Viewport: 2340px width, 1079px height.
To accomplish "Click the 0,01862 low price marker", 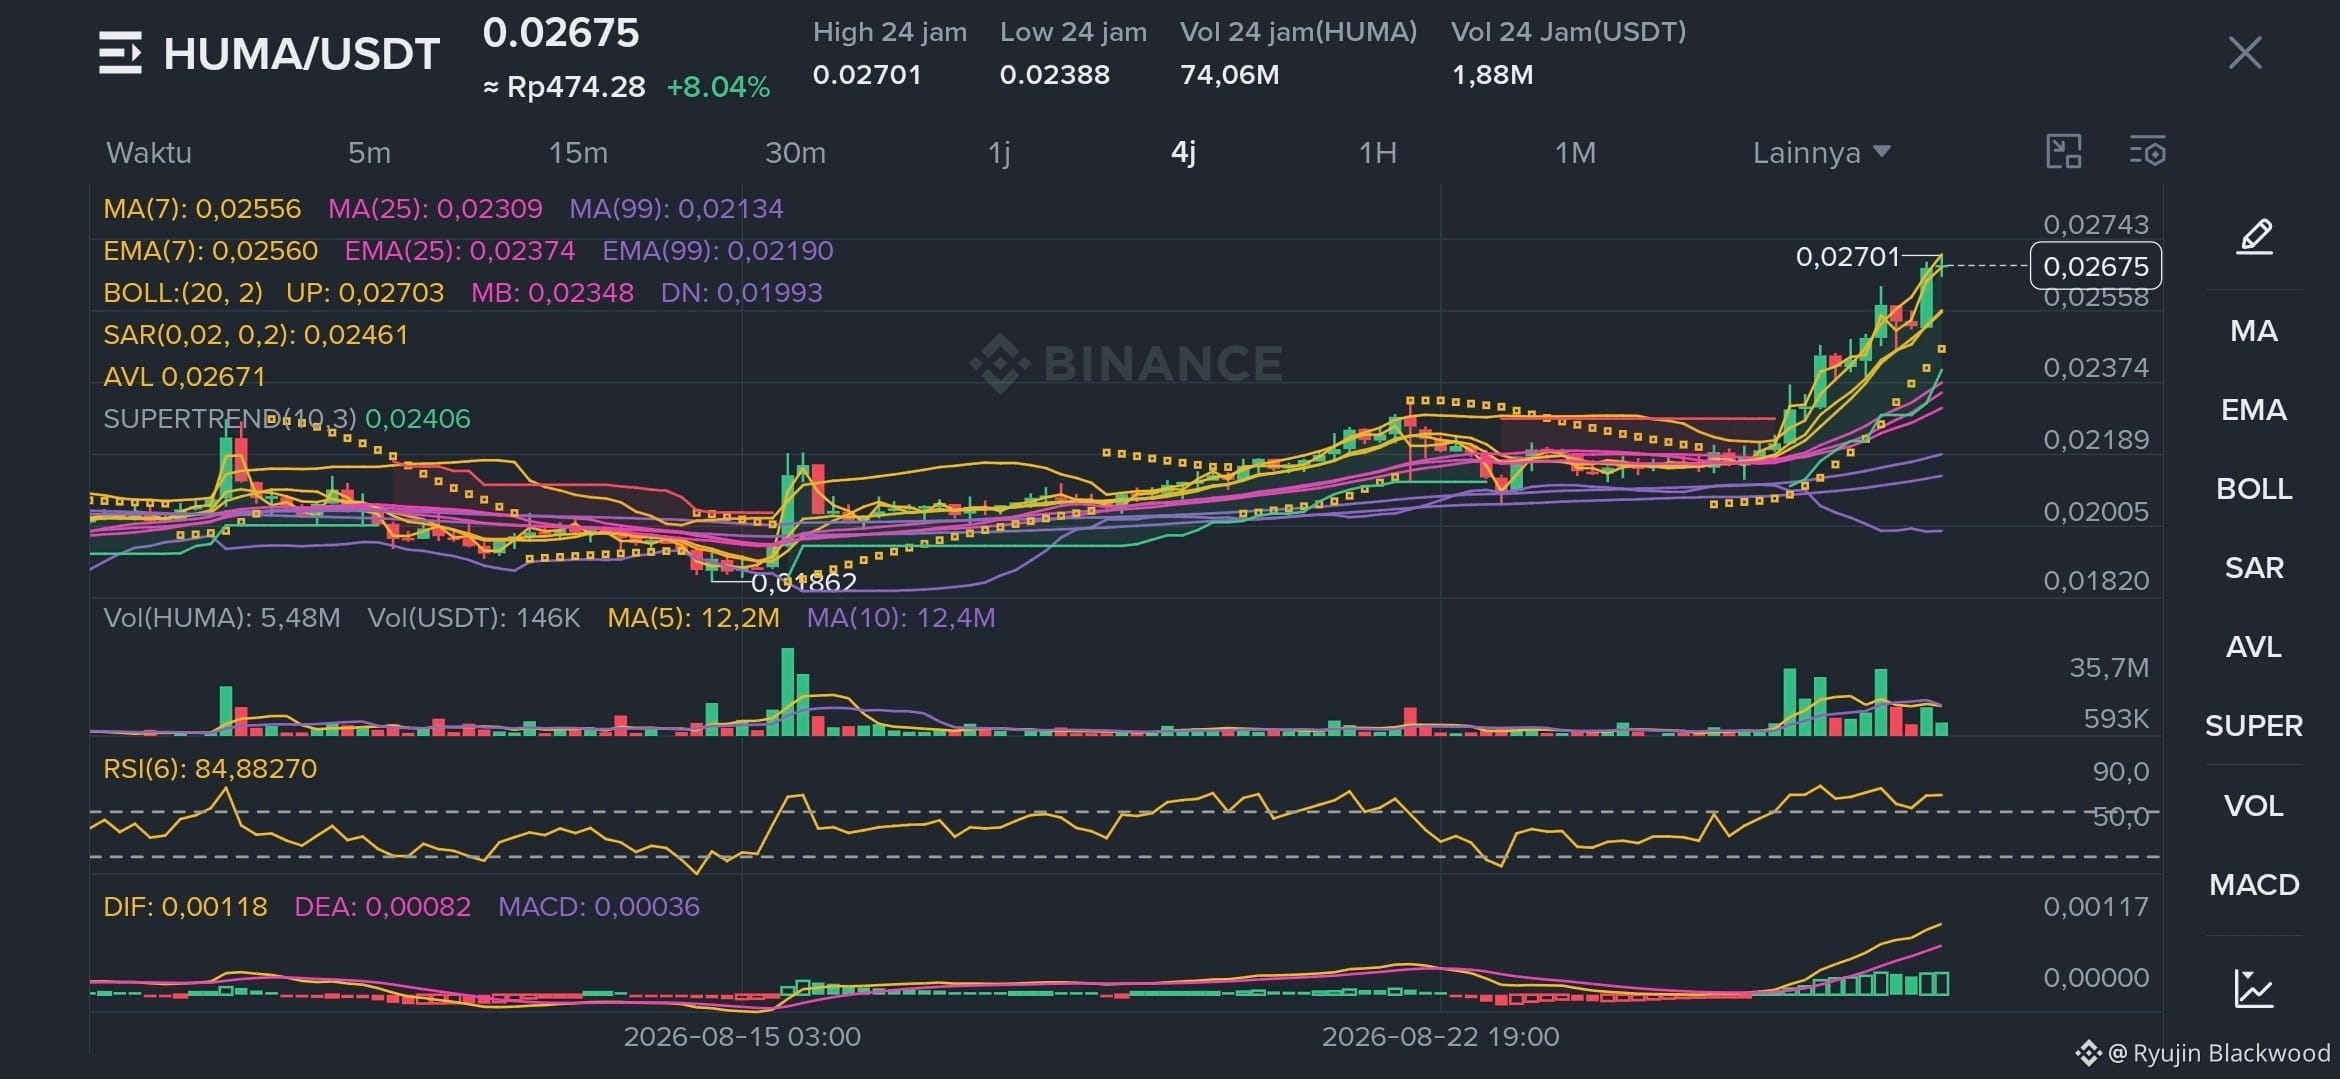I will 804,582.
